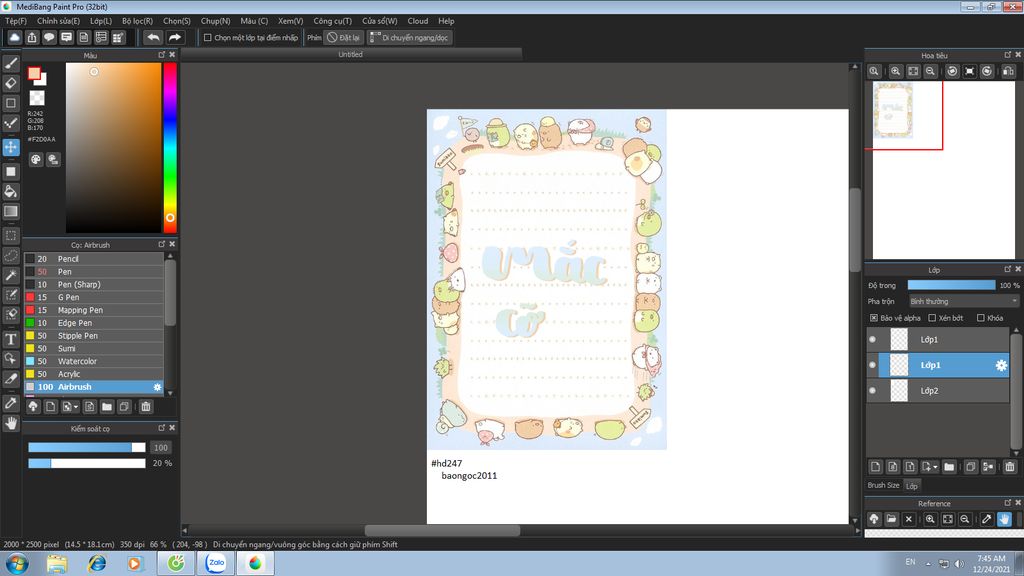Select the Eraser tool
The width and height of the screenshot is (1024, 576).
[11, 83]
